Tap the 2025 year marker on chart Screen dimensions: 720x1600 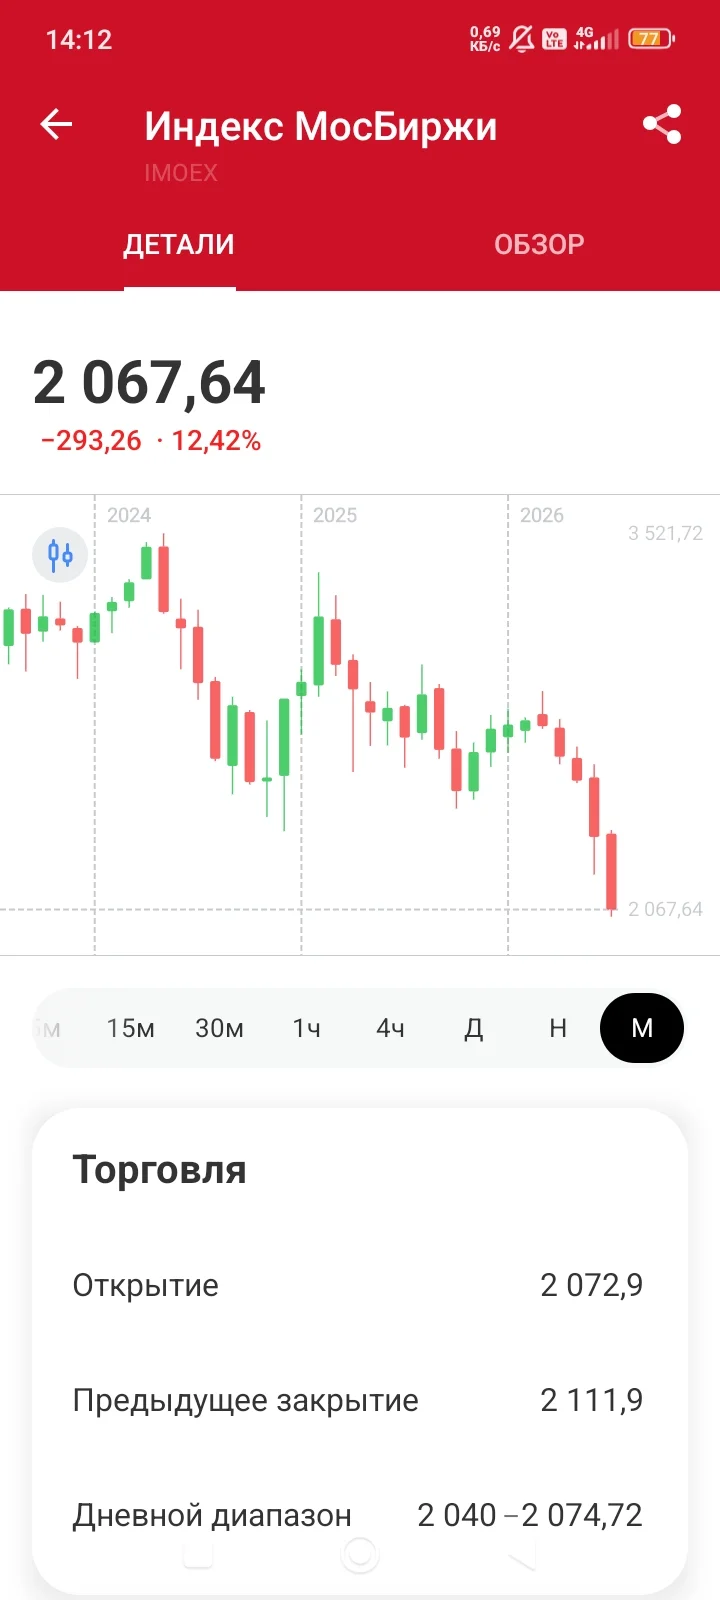(335, 515)
